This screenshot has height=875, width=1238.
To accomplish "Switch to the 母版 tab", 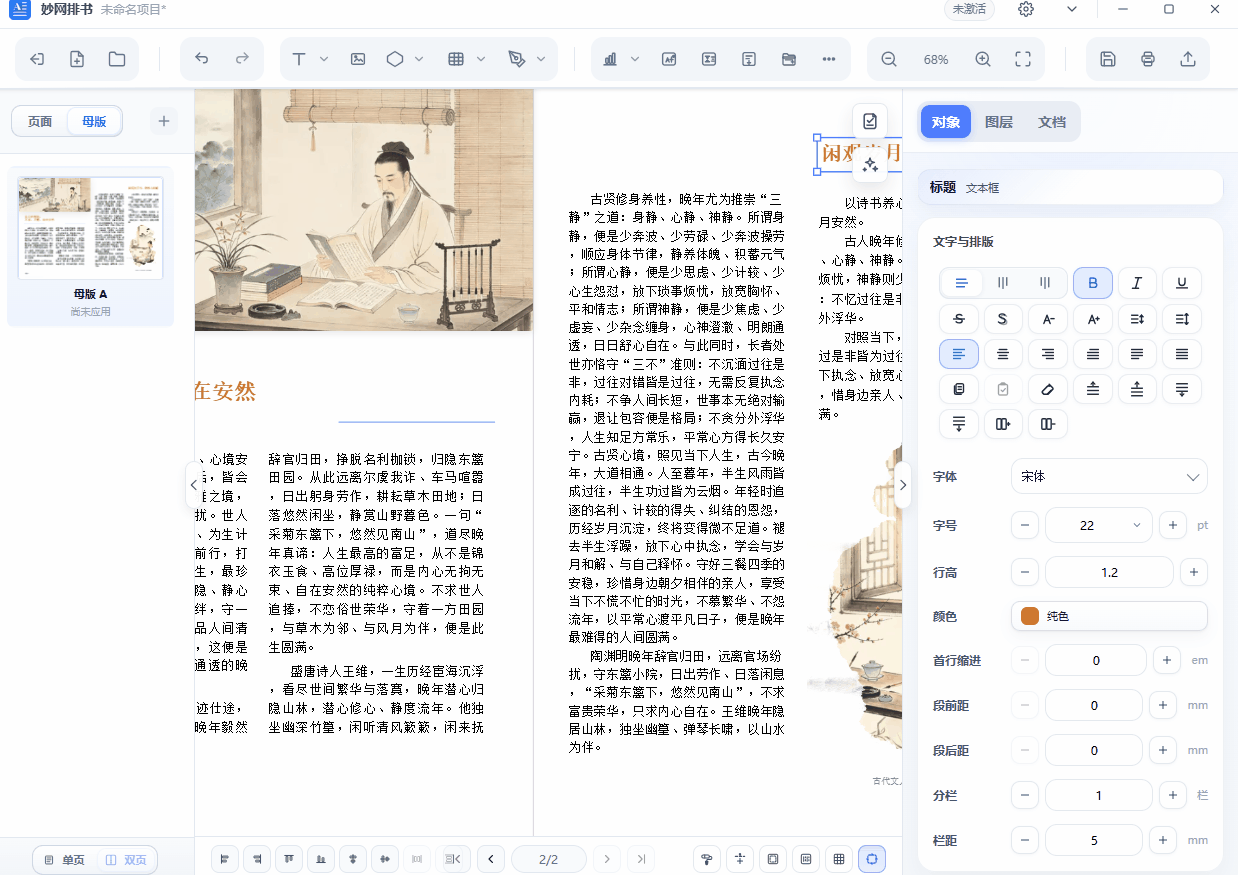I will pyautogui.click(x=94, y=122).
